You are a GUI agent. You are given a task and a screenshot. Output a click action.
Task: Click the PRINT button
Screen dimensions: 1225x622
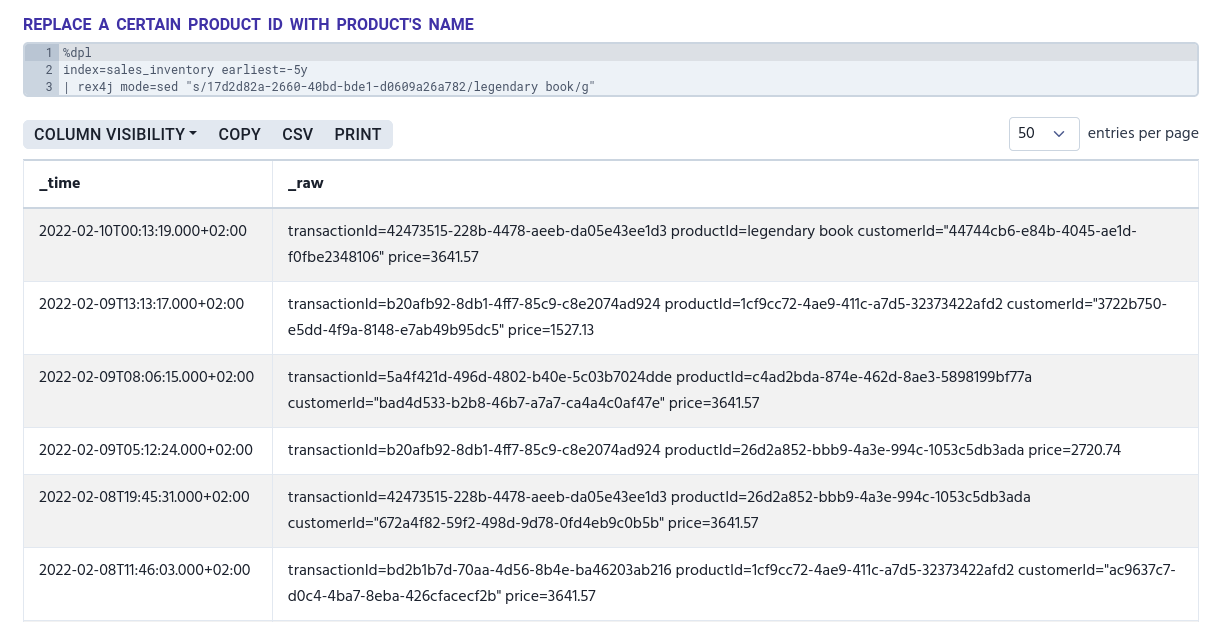[x=357, y=134]
